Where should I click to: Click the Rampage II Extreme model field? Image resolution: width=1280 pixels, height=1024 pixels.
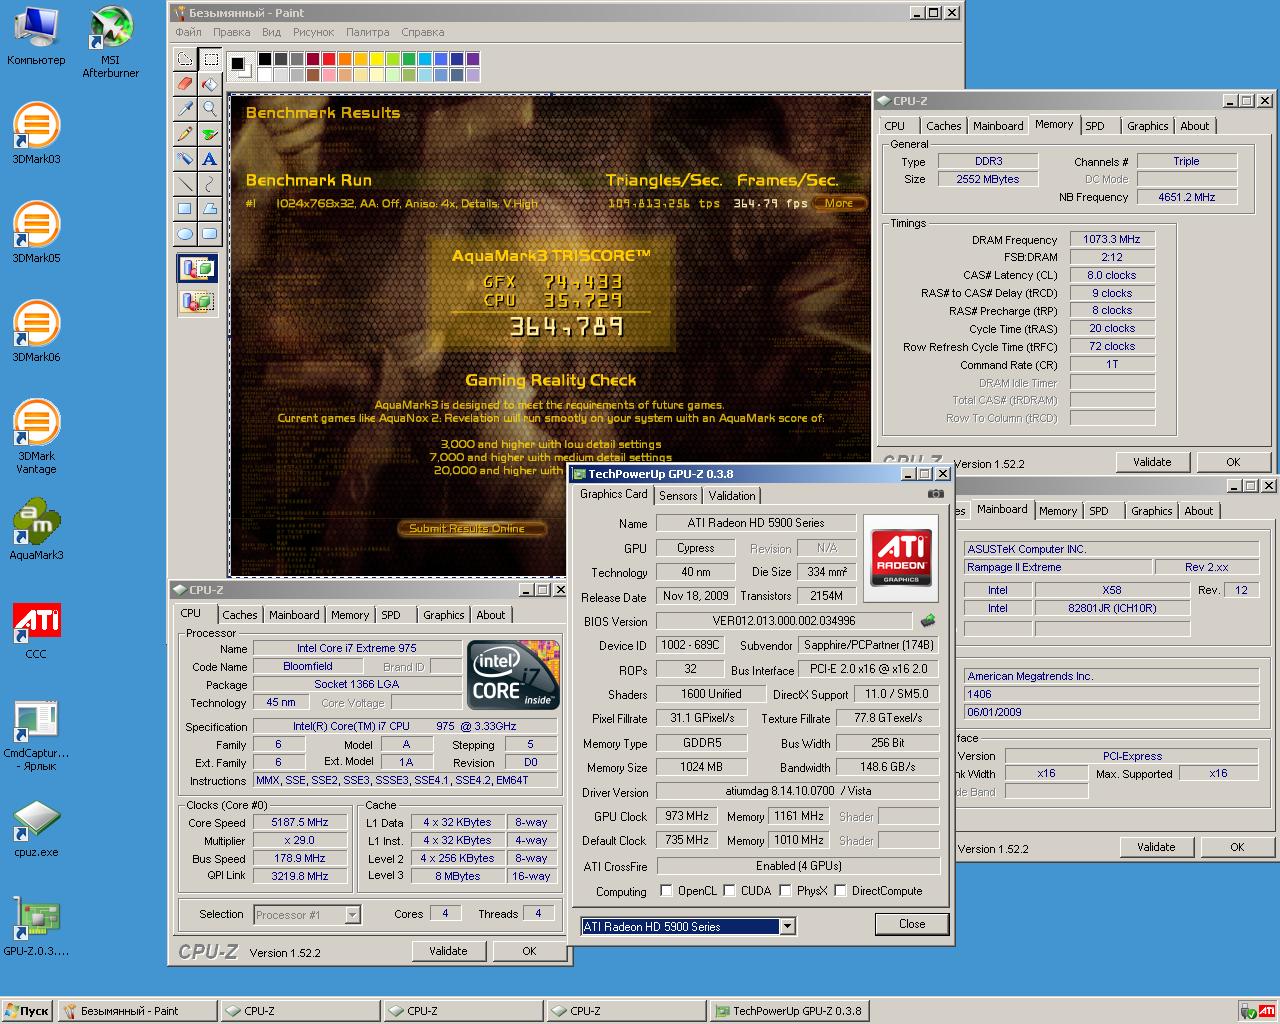[1058, 567]
